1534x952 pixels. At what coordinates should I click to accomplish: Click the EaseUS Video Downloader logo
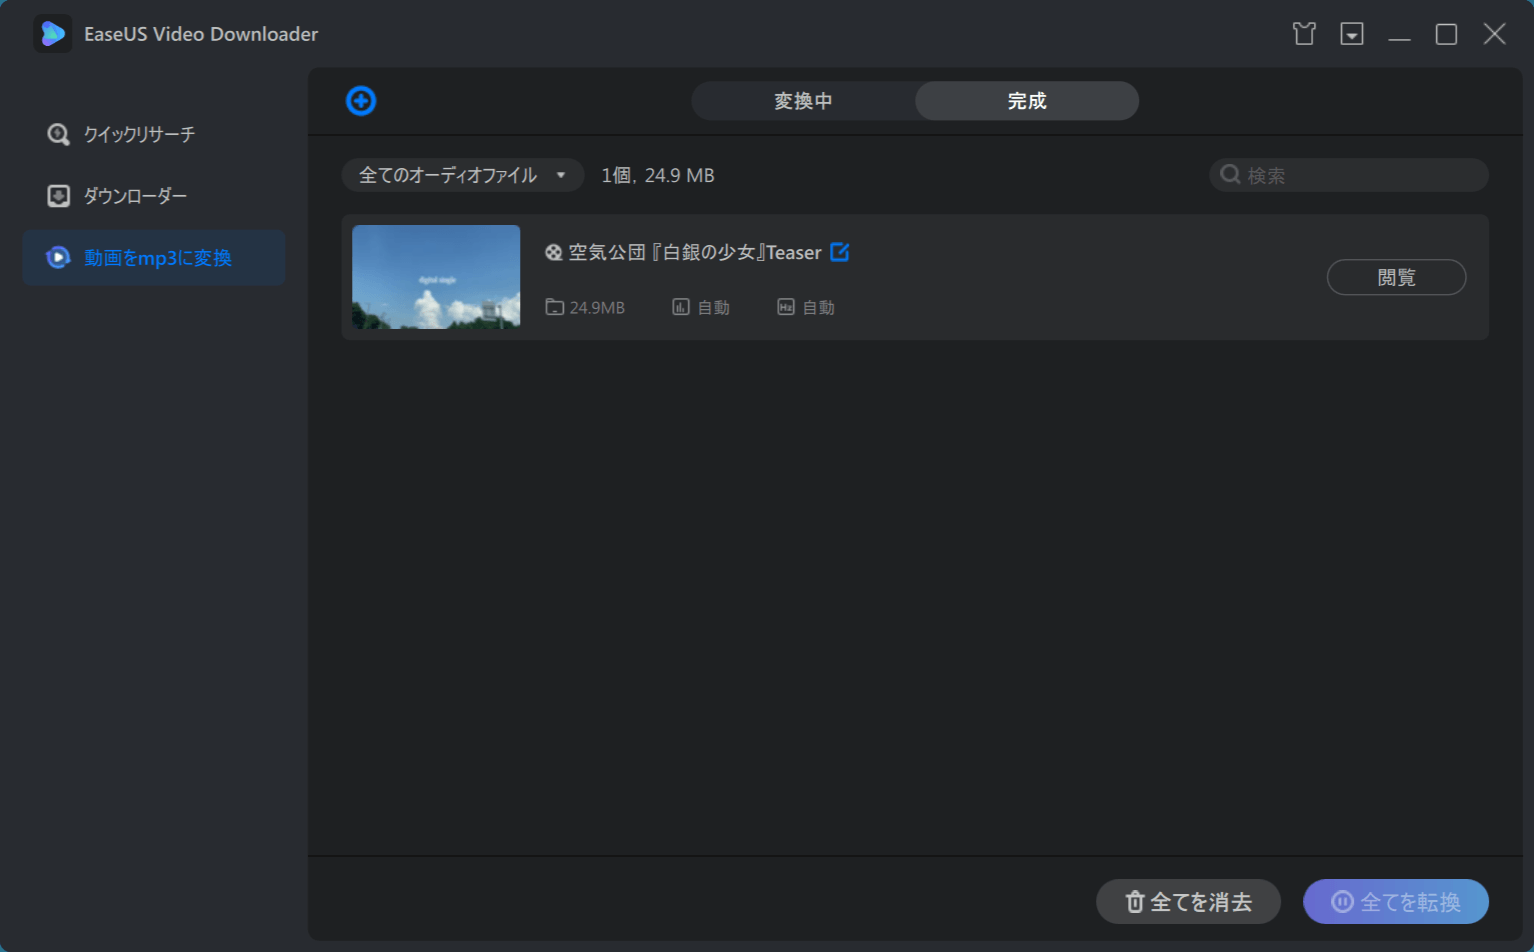tap(53, 34)
